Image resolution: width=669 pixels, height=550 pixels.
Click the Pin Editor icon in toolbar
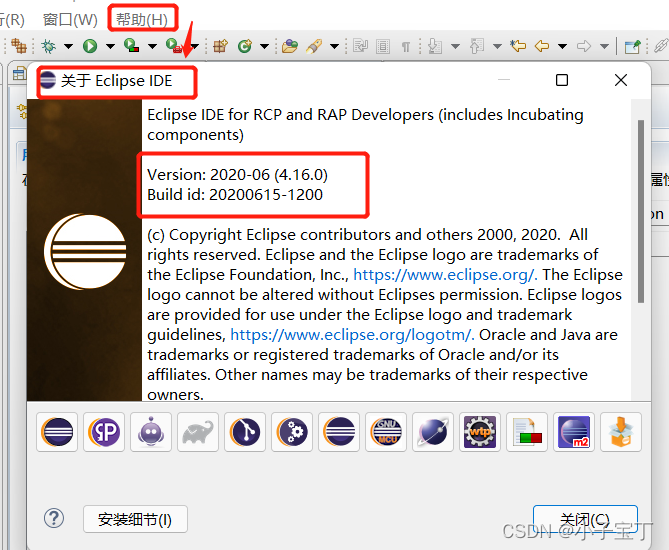tap(632, 46)
